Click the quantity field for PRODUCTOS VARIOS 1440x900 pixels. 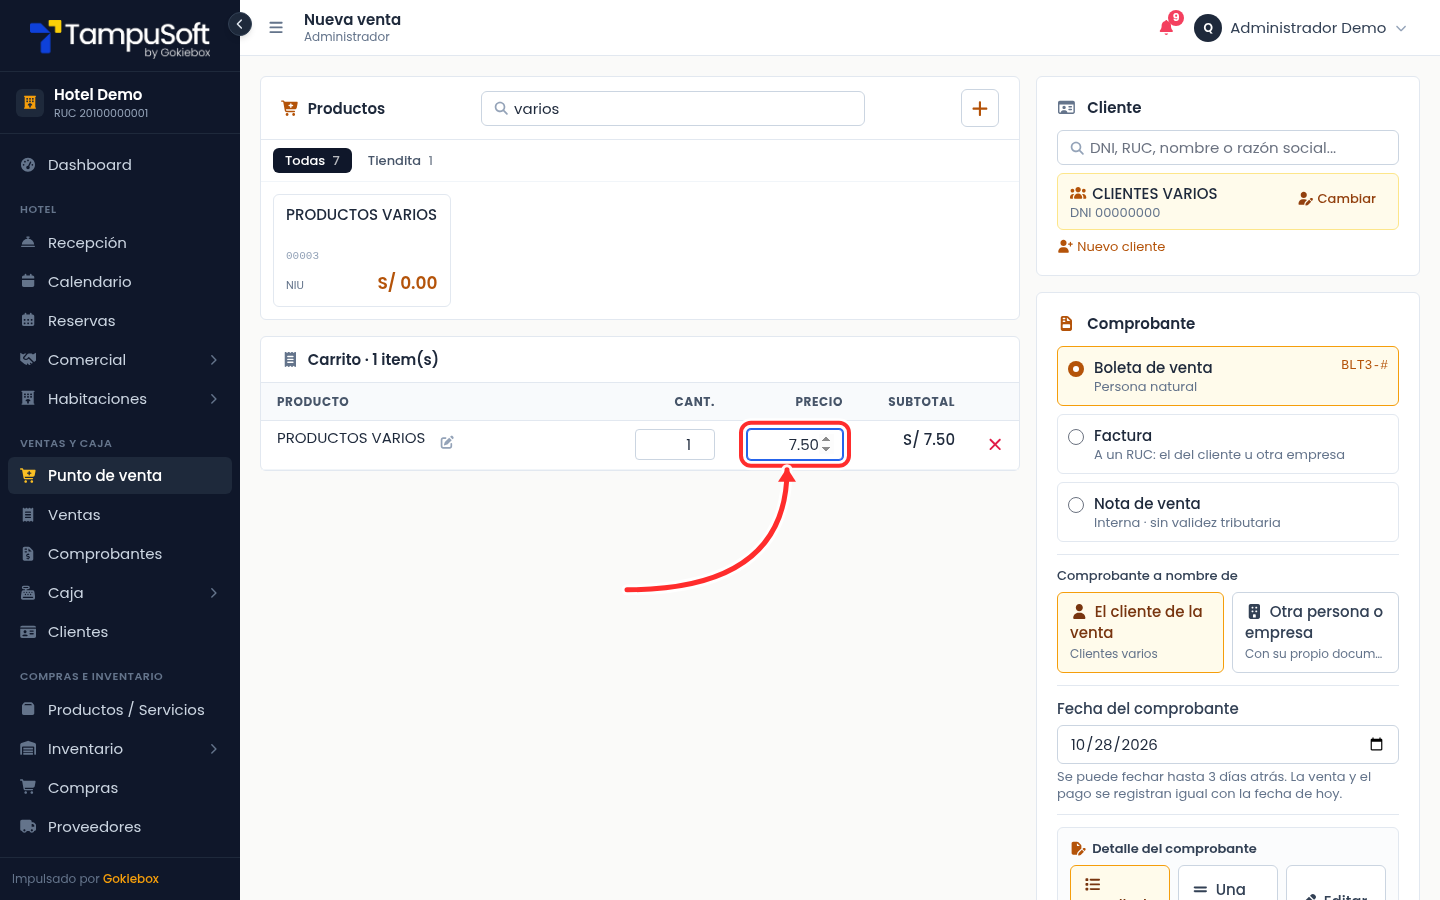[x=675, y=445]
